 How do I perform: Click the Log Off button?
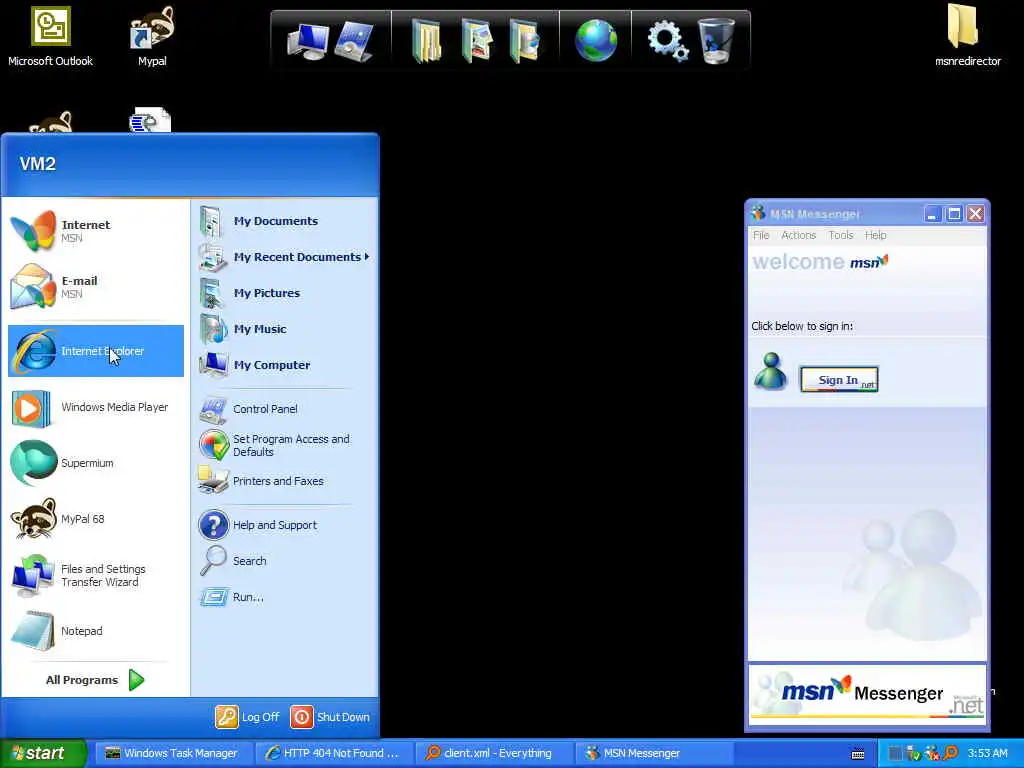pos(248,717)
